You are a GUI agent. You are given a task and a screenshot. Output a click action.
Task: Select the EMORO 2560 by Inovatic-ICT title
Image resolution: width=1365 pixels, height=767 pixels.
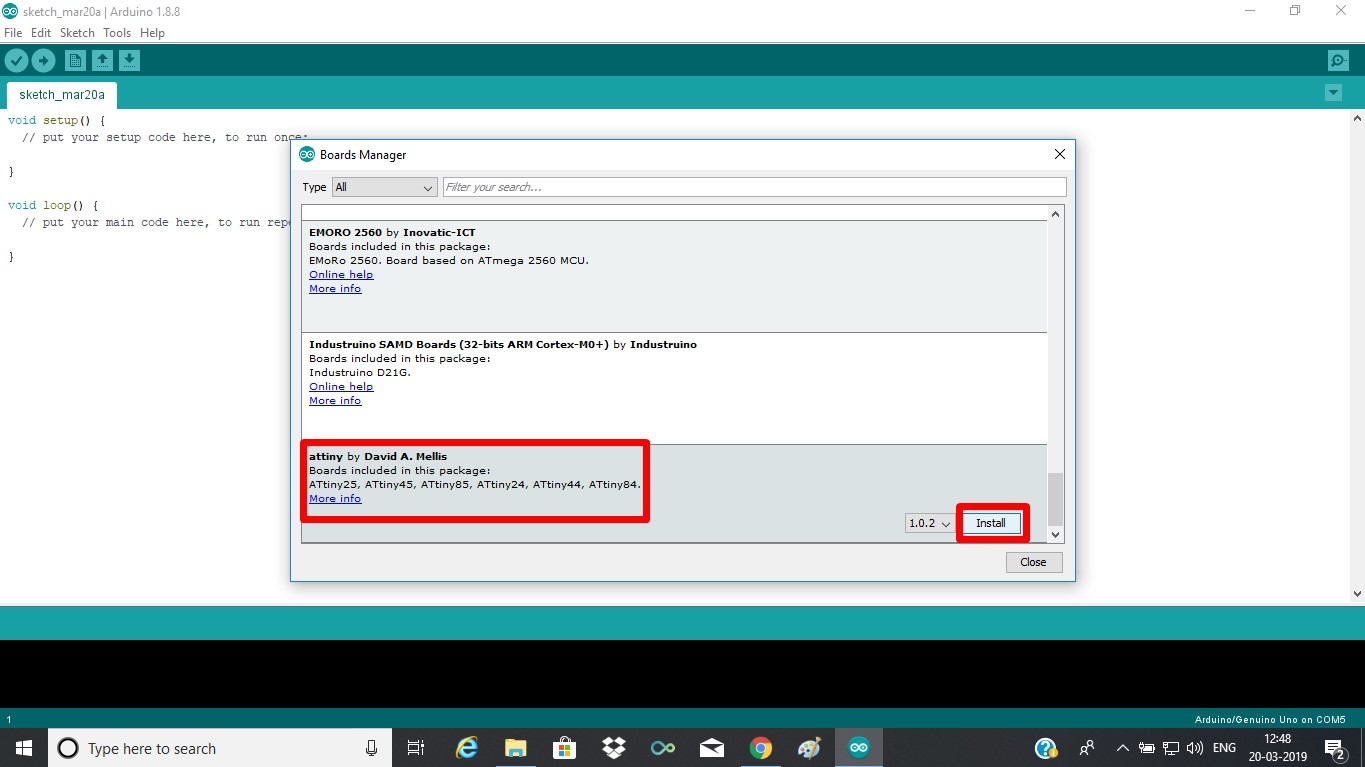pyautogui.click(x=392, y=233)
